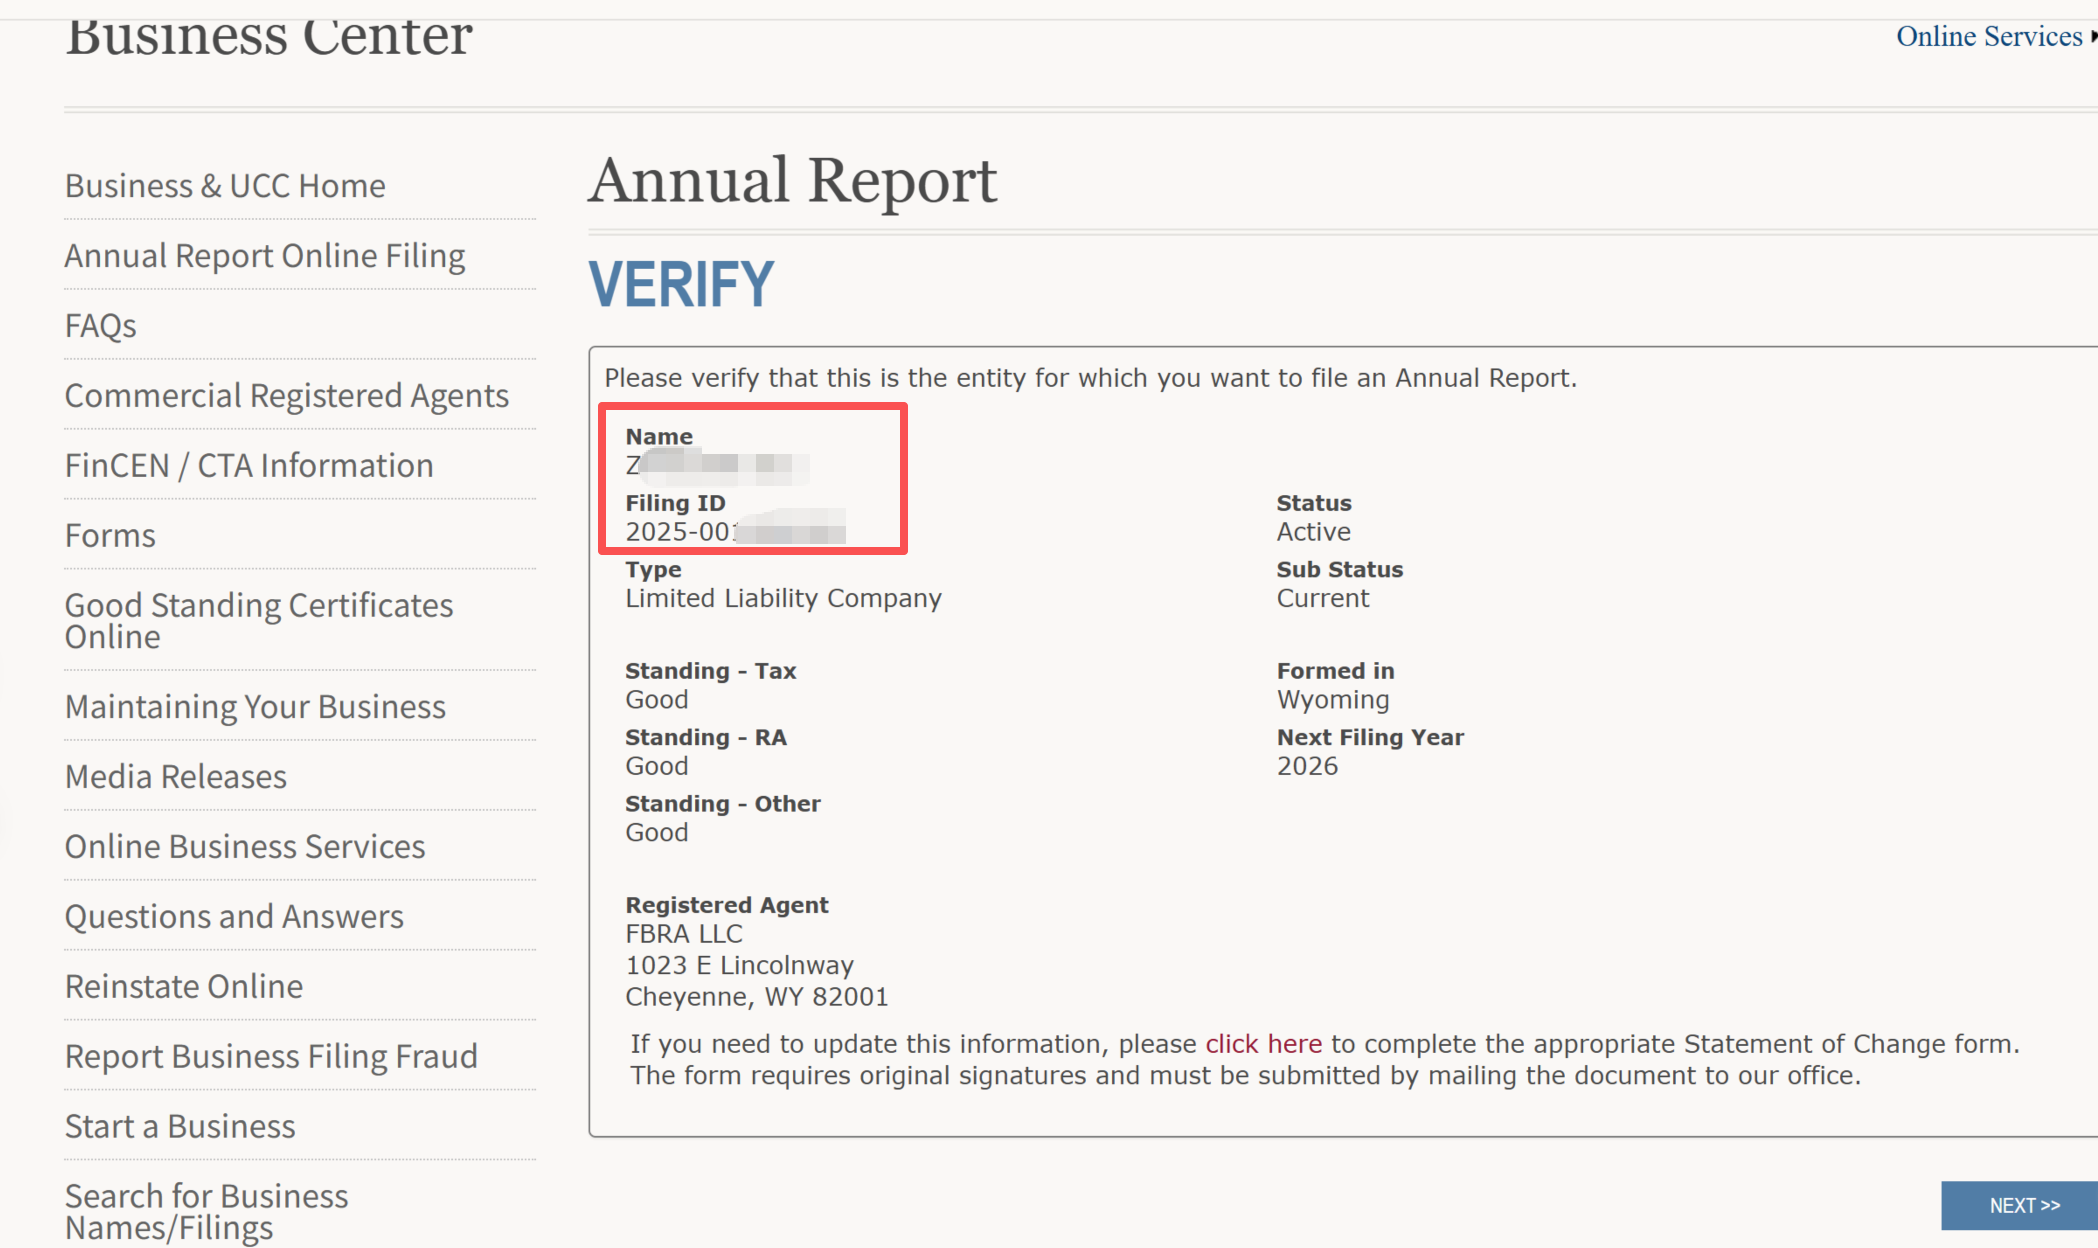Click the 'Wyoming' formed-in value
The image size is (2098, 1248).
pyautogui.click(x=1333, y=700)
